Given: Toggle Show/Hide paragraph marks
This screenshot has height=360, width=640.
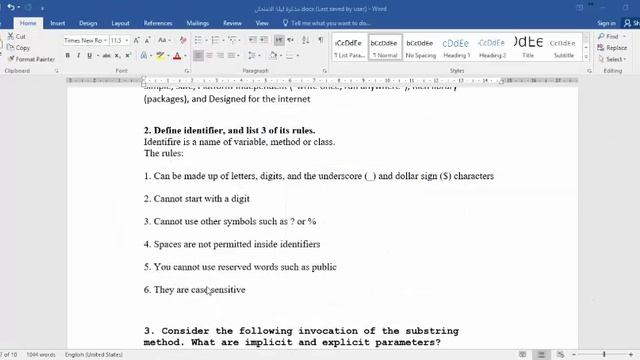Looking at the screenshot, I should click(321, 40).
